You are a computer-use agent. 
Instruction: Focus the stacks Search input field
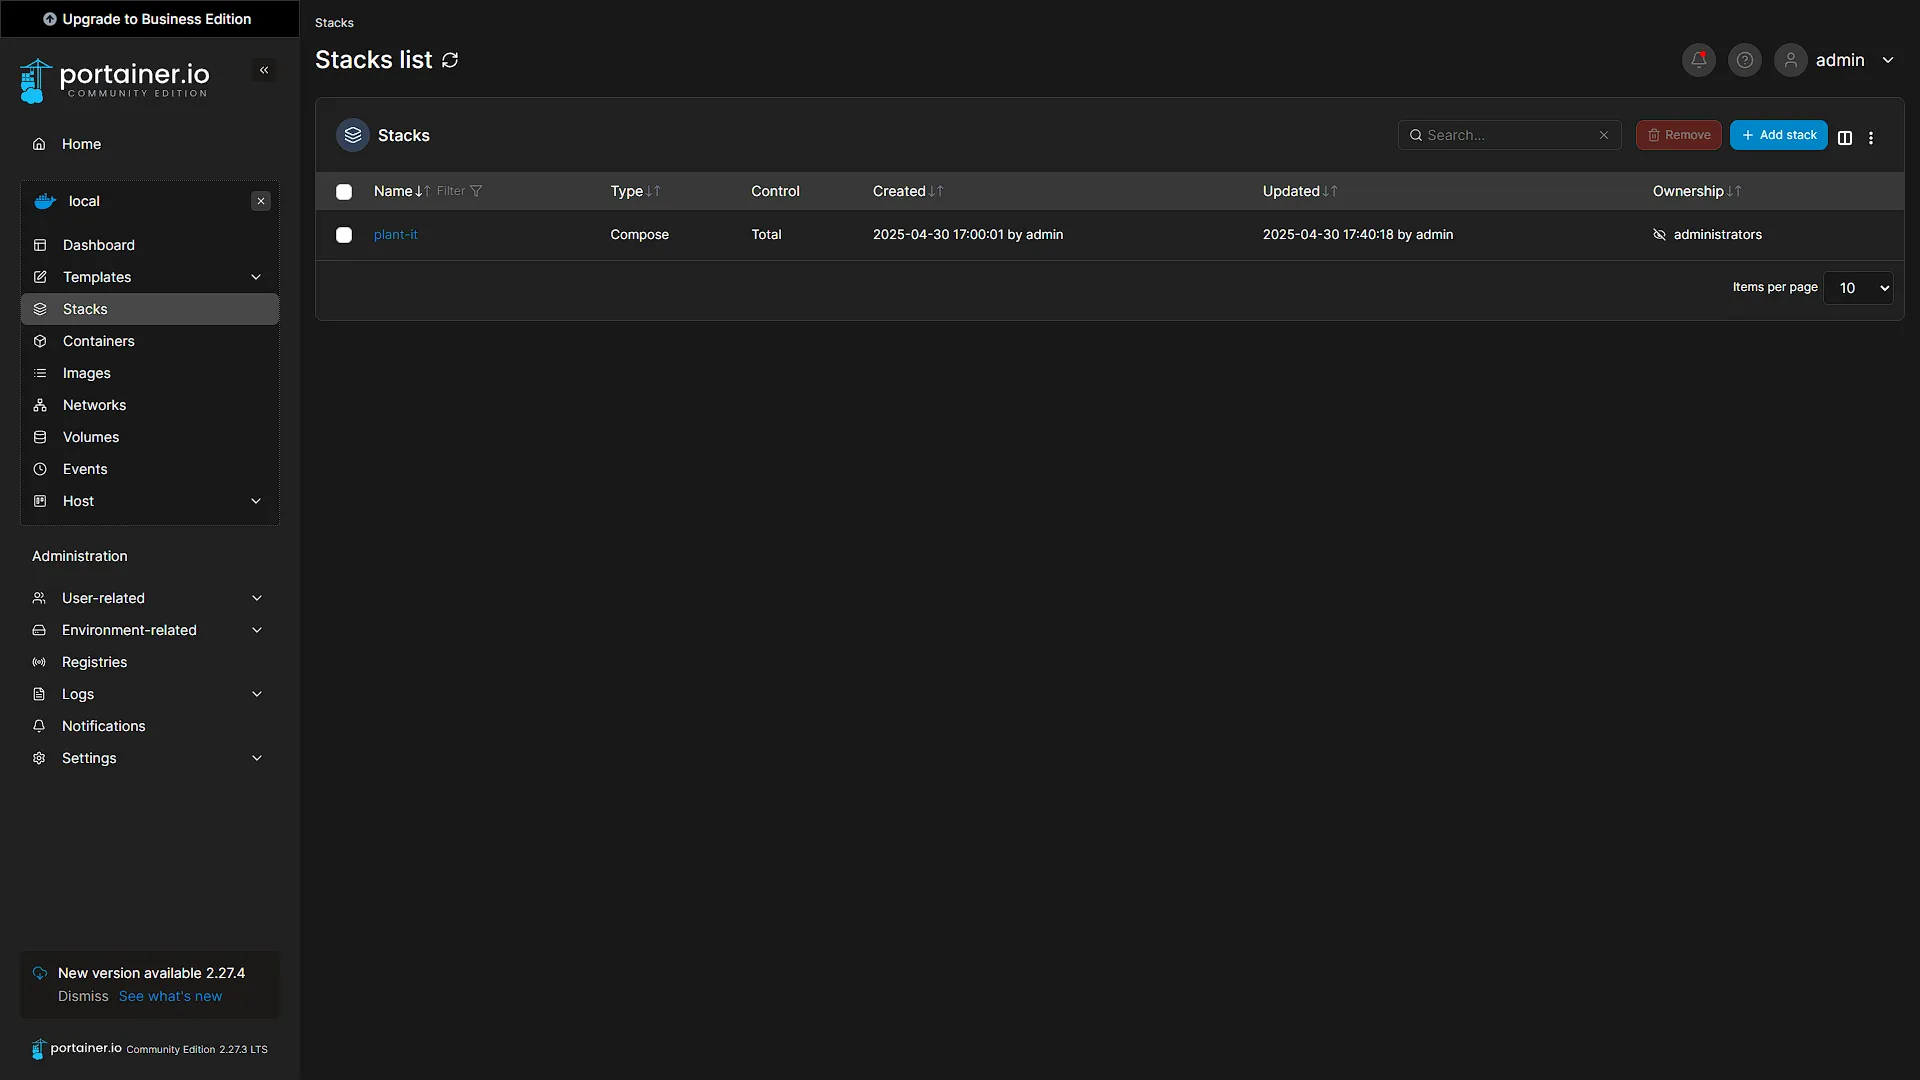pyautogui.click(x=1509, y=135)
